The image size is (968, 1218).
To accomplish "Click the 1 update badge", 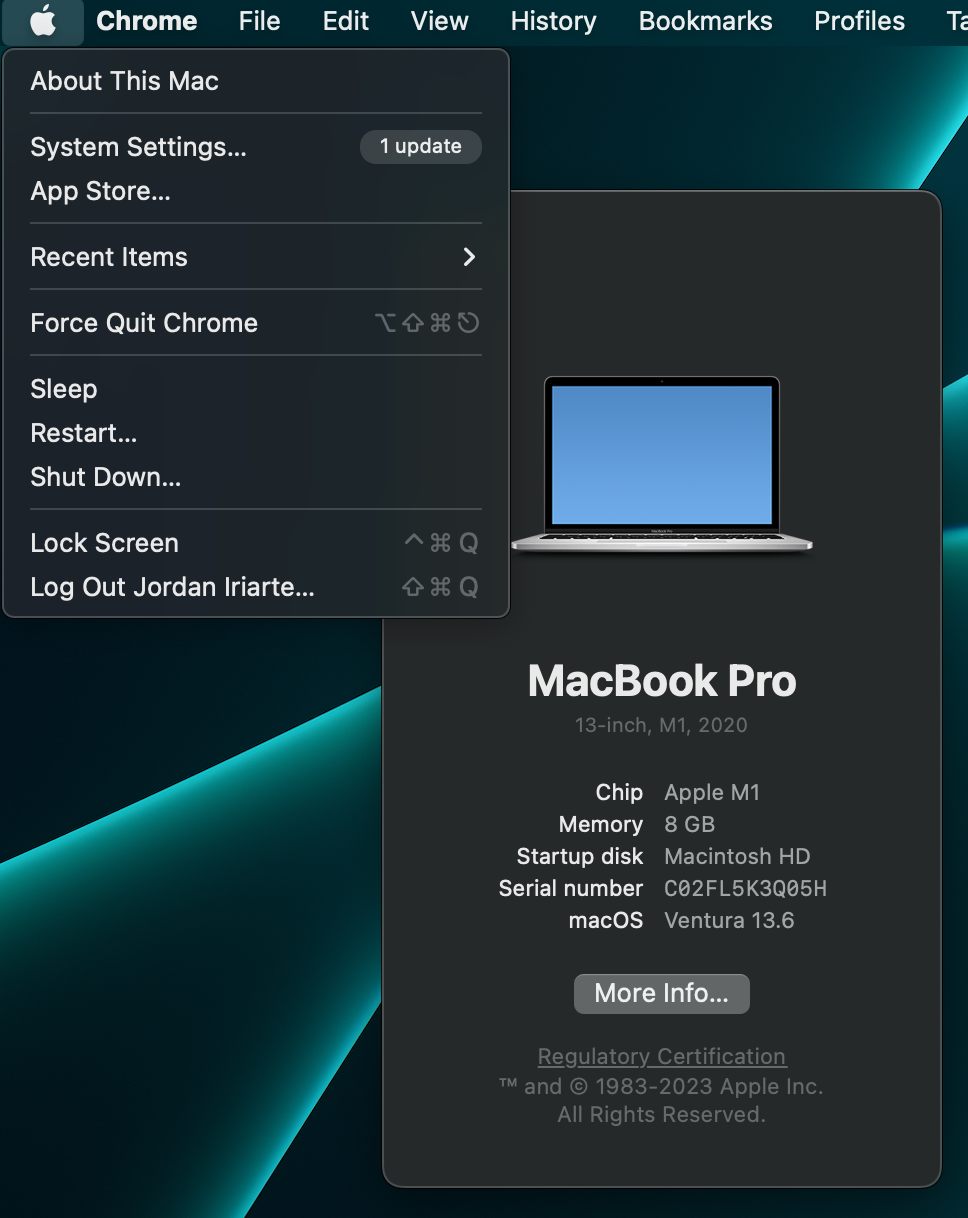I will point(420,147).
